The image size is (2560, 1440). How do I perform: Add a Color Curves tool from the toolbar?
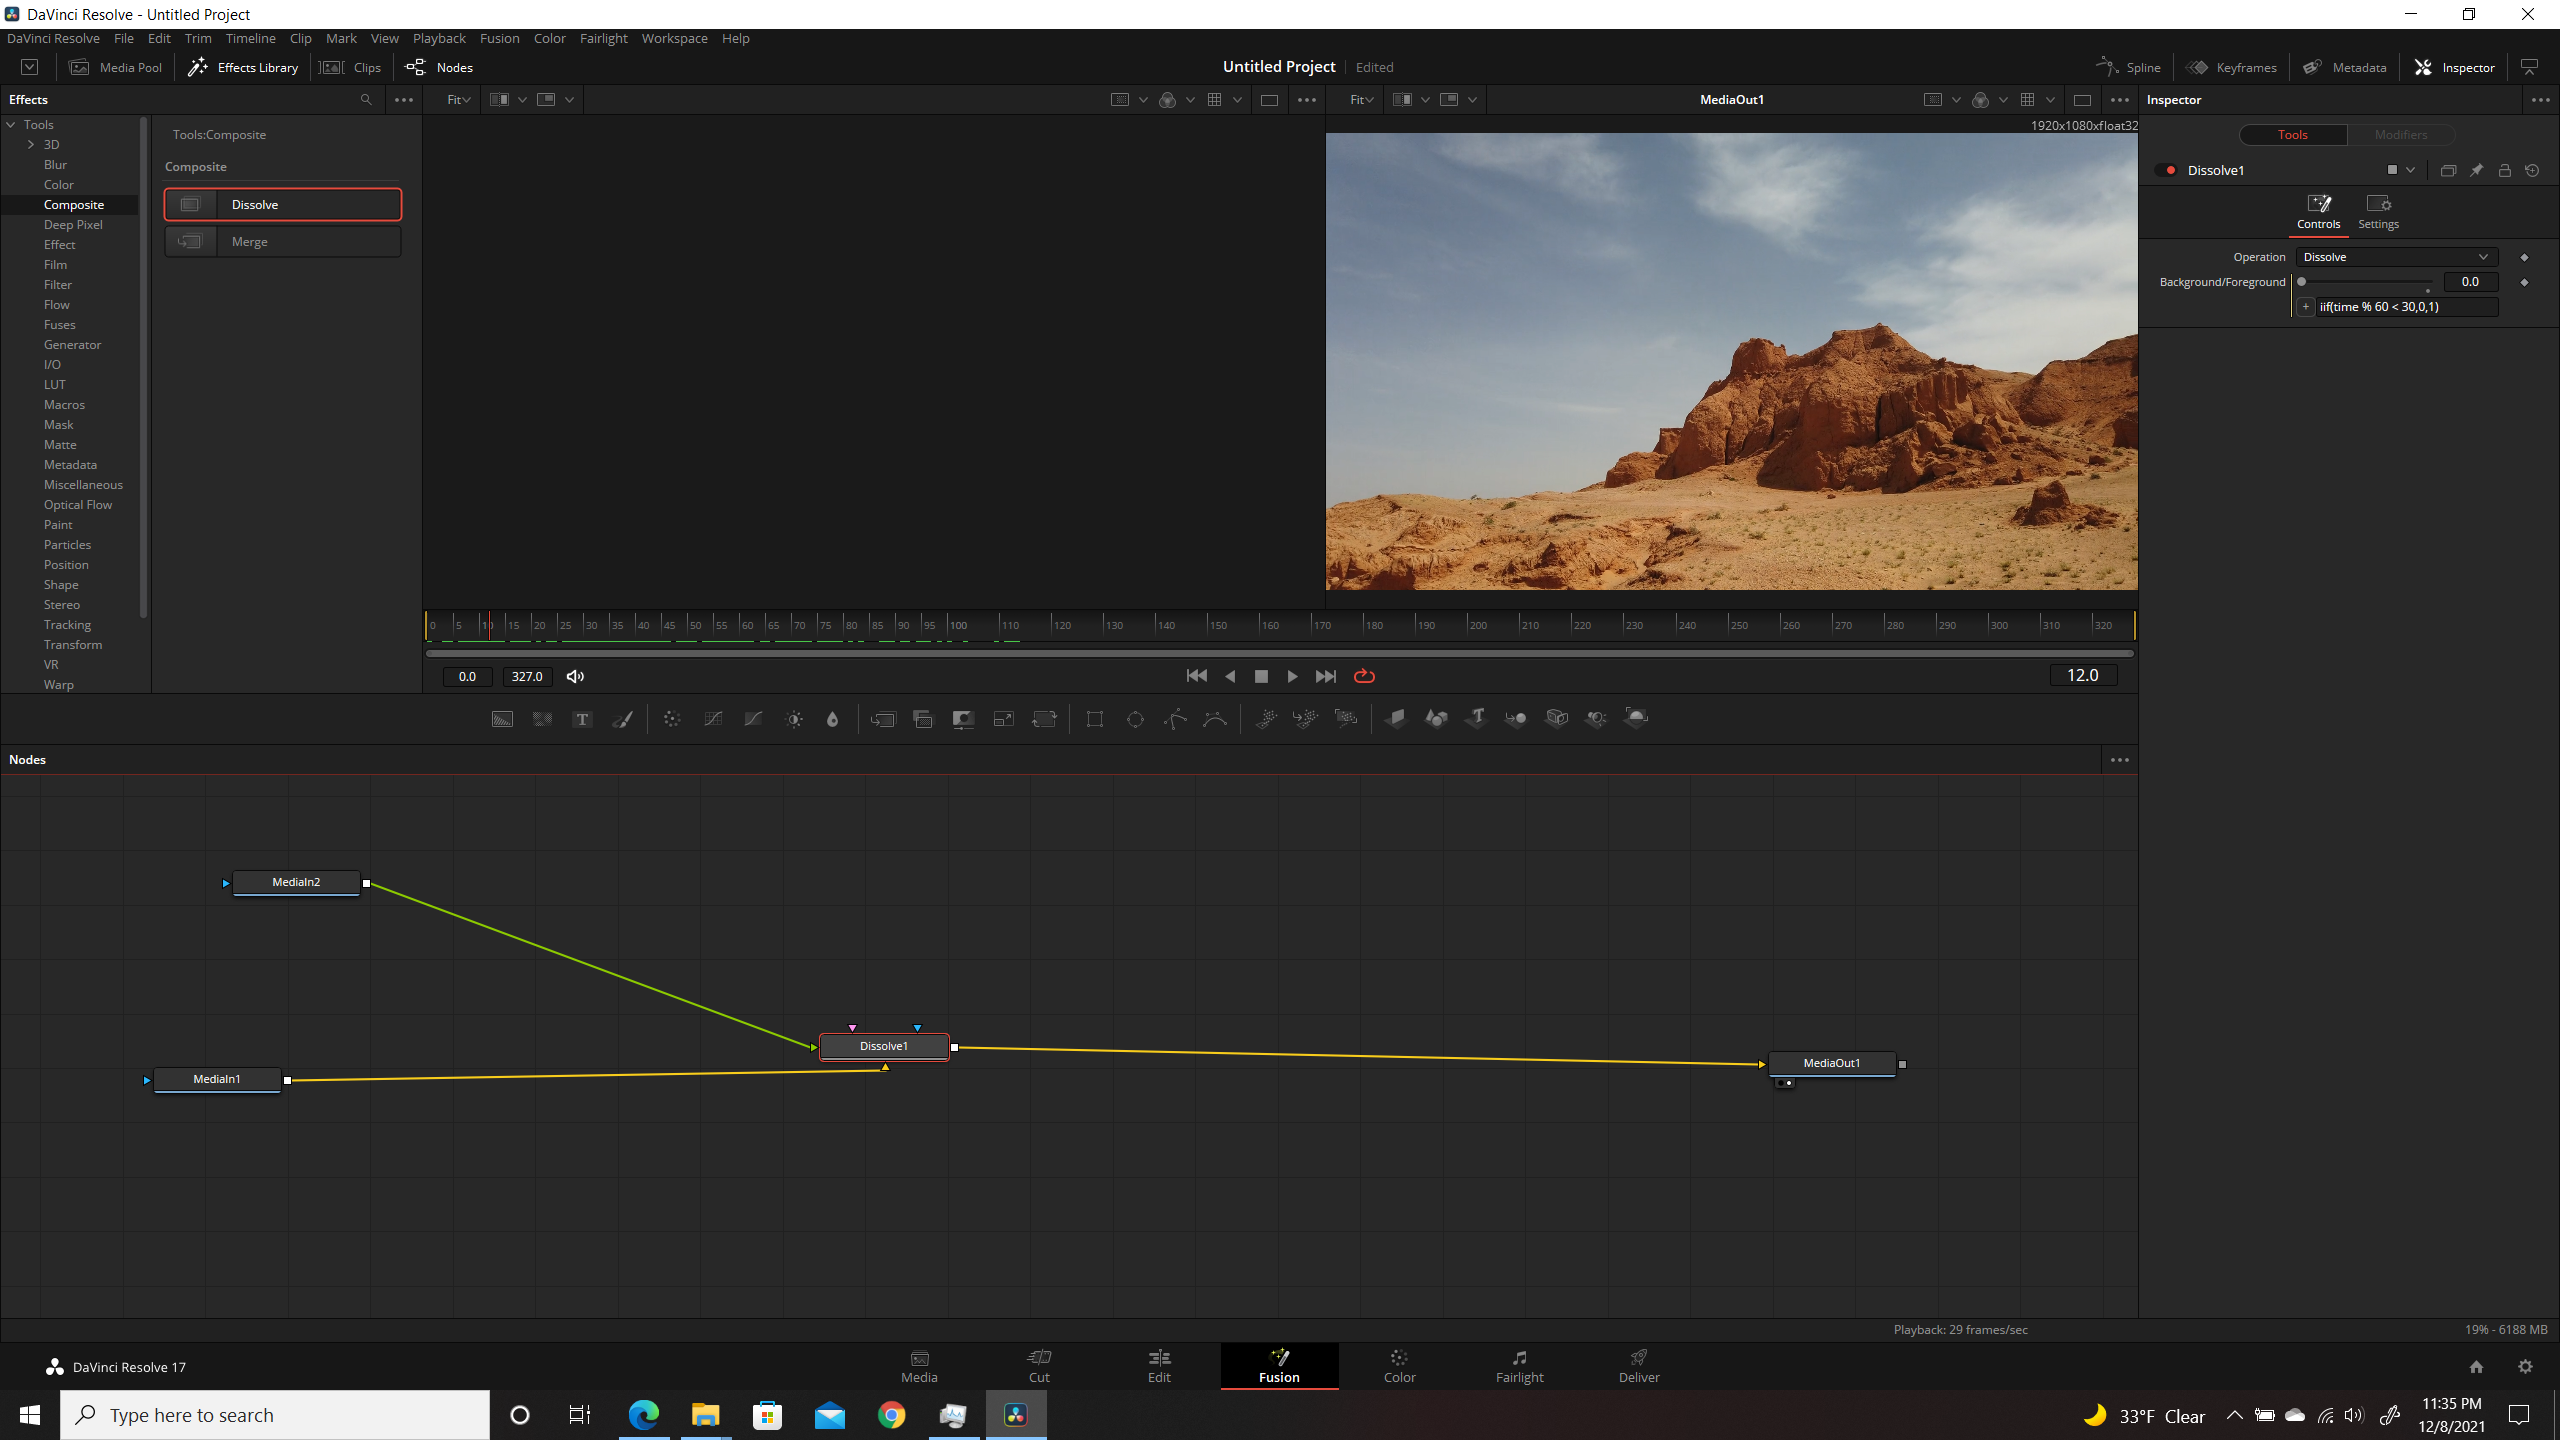(x=713, y=719)
